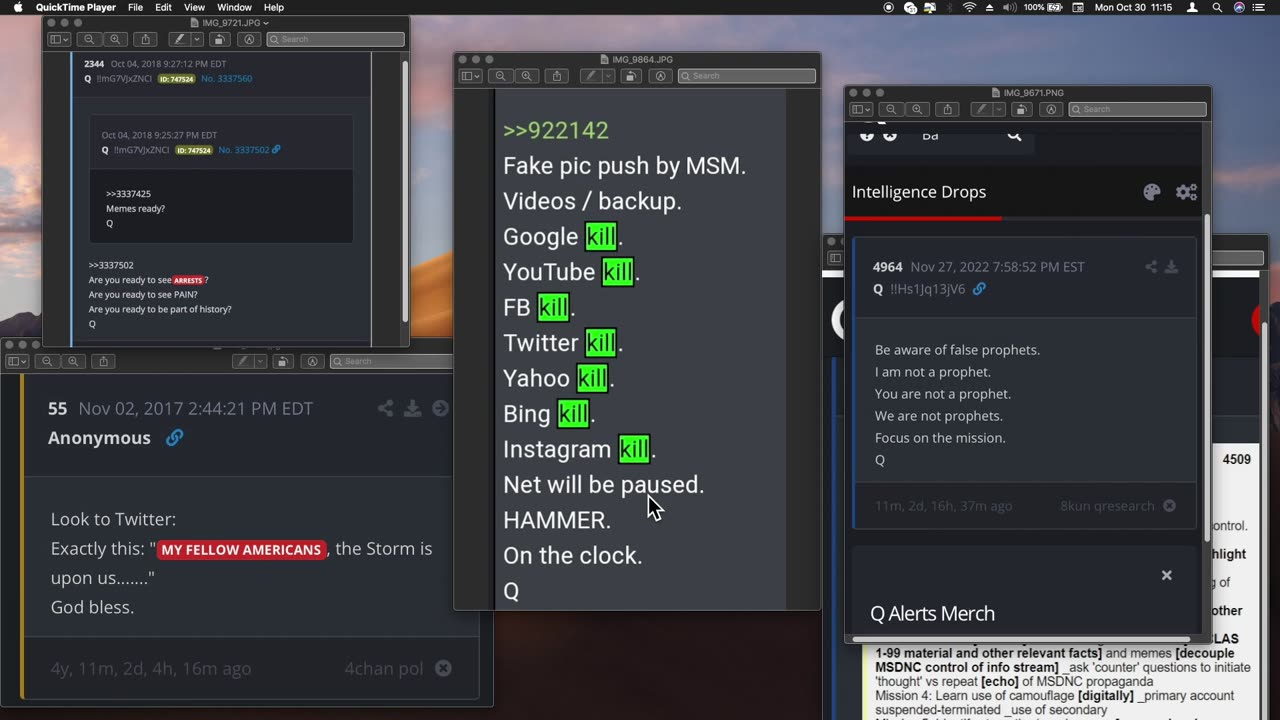Zoom in on the IMG_9721.JPG window
Image resolution: width=1280 pixels, height=720 pixels.
(x=115, y=39)
